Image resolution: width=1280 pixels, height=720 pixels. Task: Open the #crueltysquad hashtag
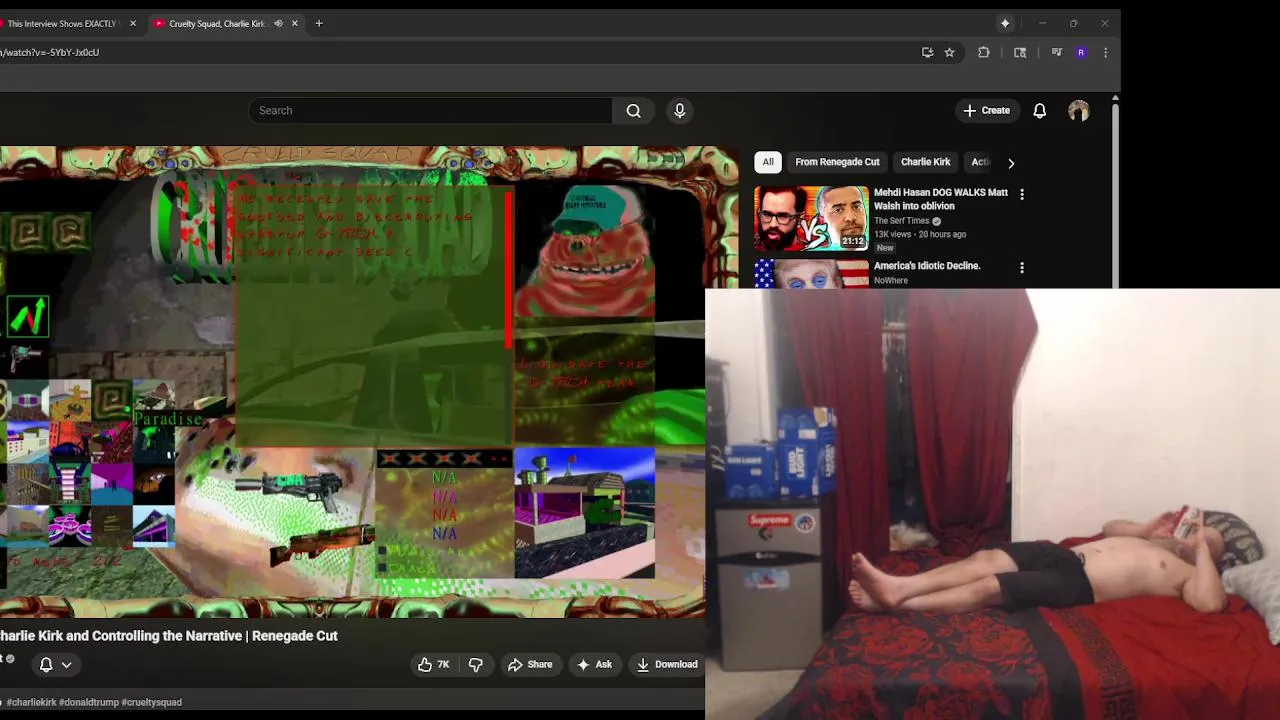point(152,702)
